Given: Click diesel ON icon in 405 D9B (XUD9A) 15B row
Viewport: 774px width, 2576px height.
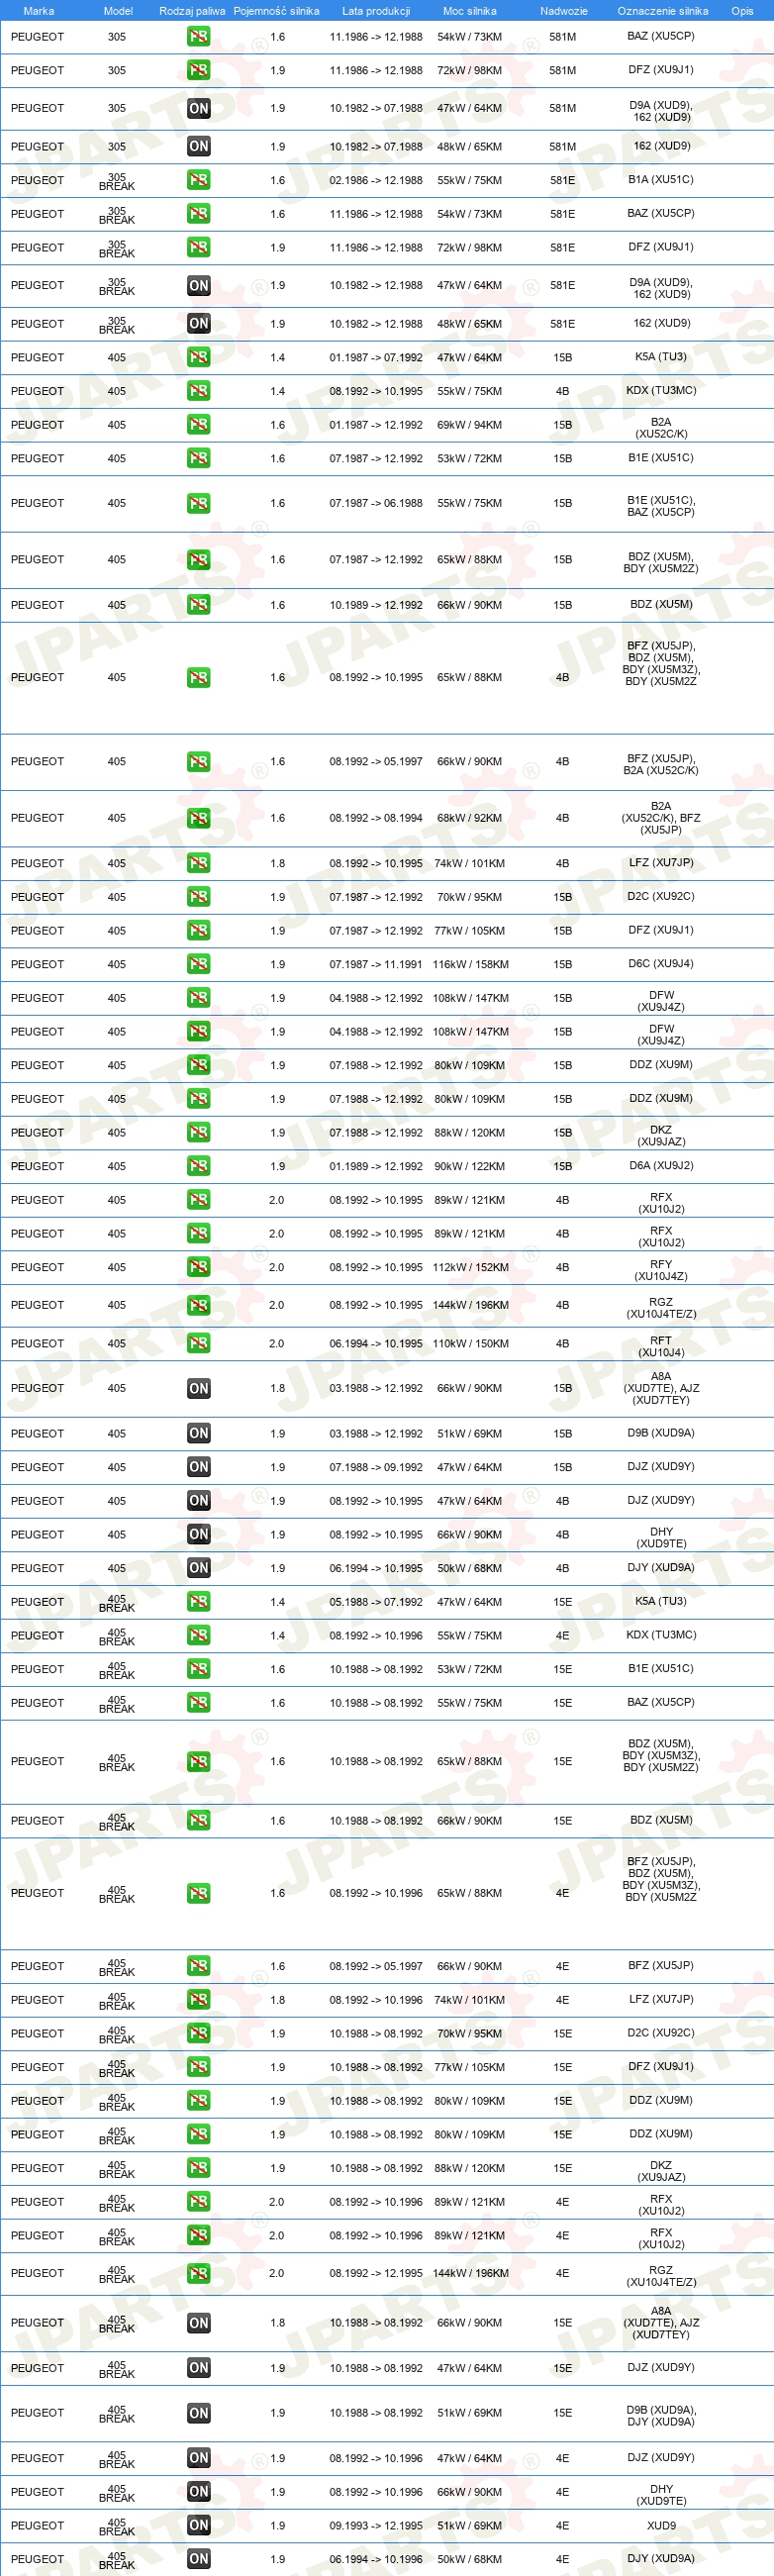Looking at the screenshot, I should (198, 1434).
